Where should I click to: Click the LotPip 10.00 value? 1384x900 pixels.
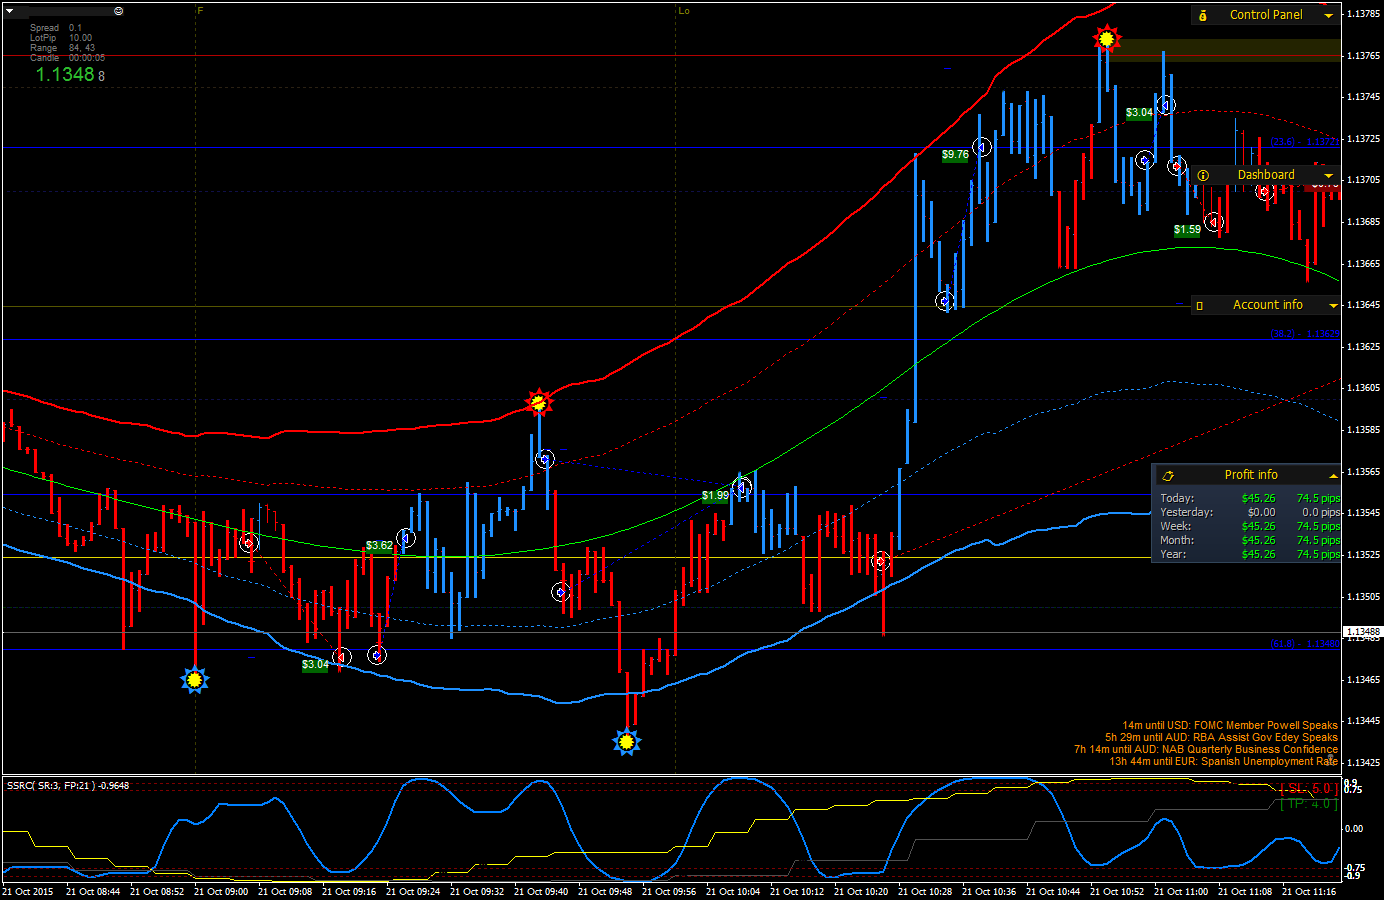(80, 38)
